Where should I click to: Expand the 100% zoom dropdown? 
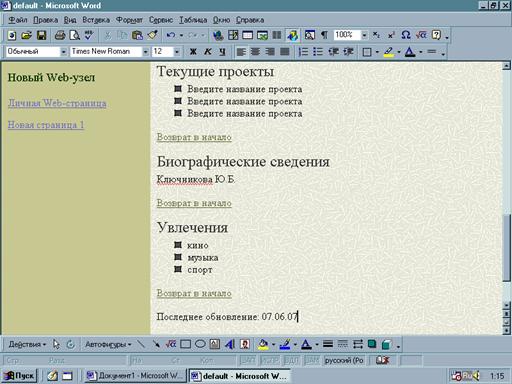(x=364, y=35)
